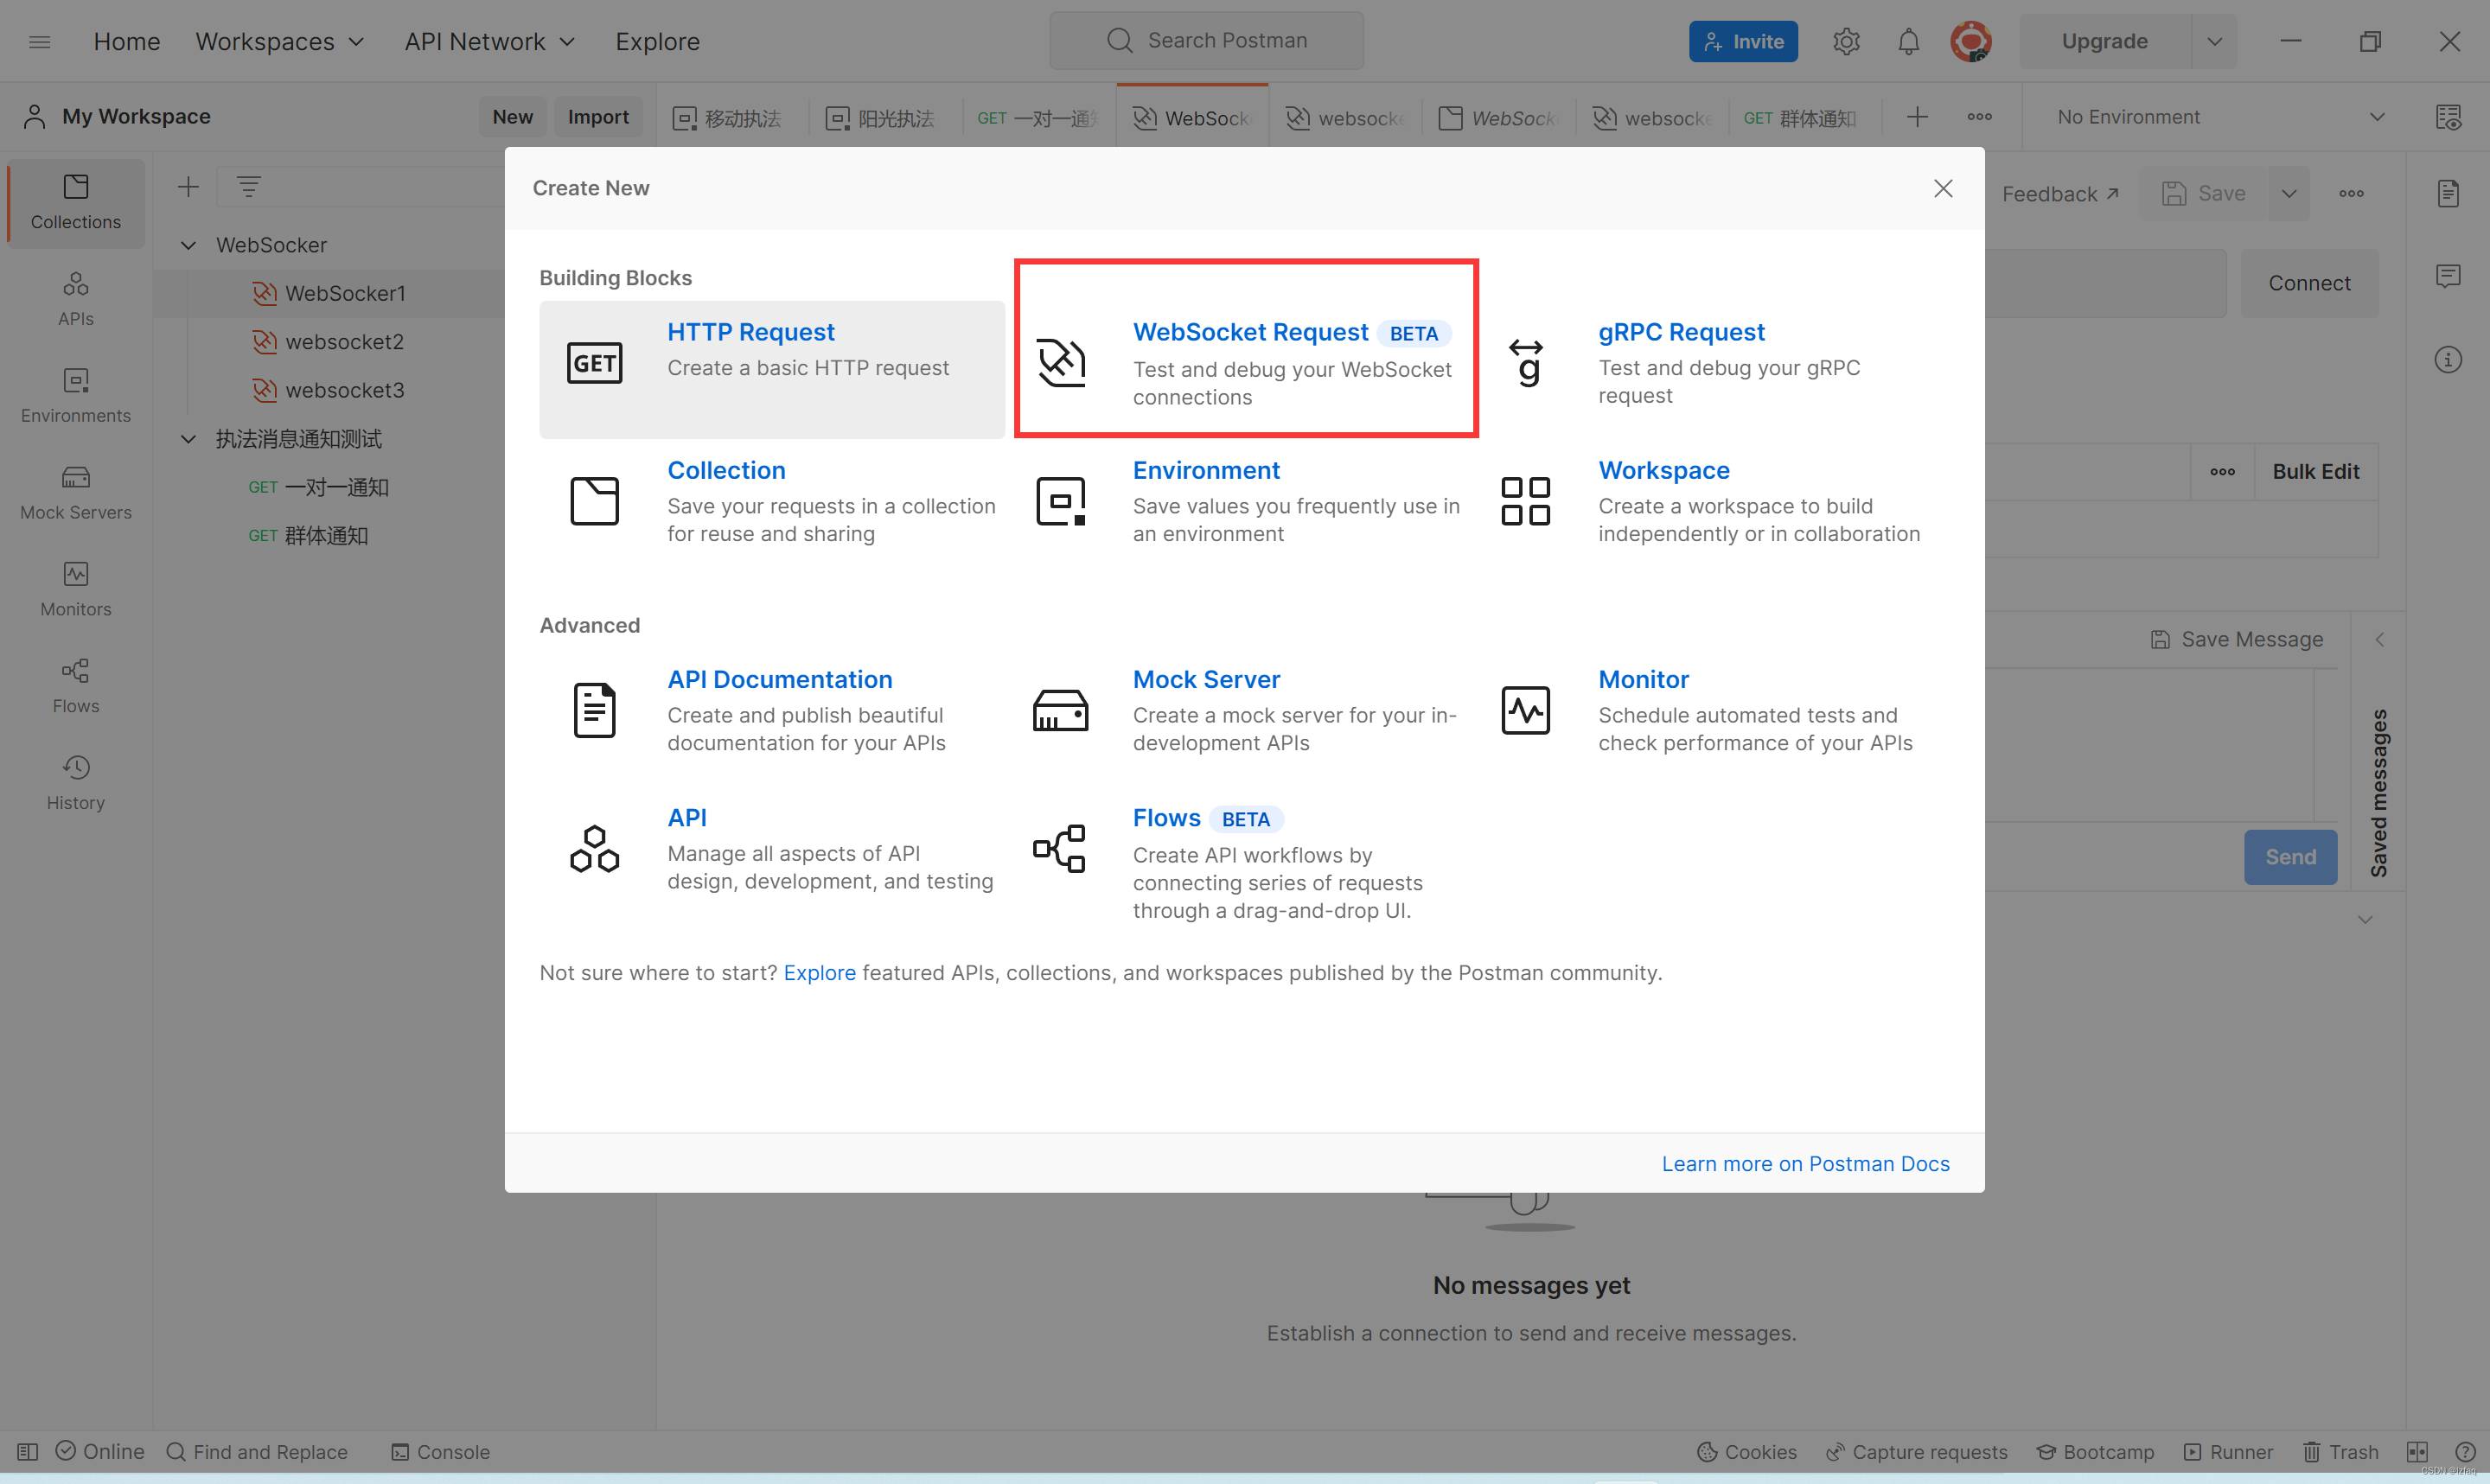Viewport: 2490px width, 1484px height.
Task: Open tab overflow options menu
Action: (1979, 117)
